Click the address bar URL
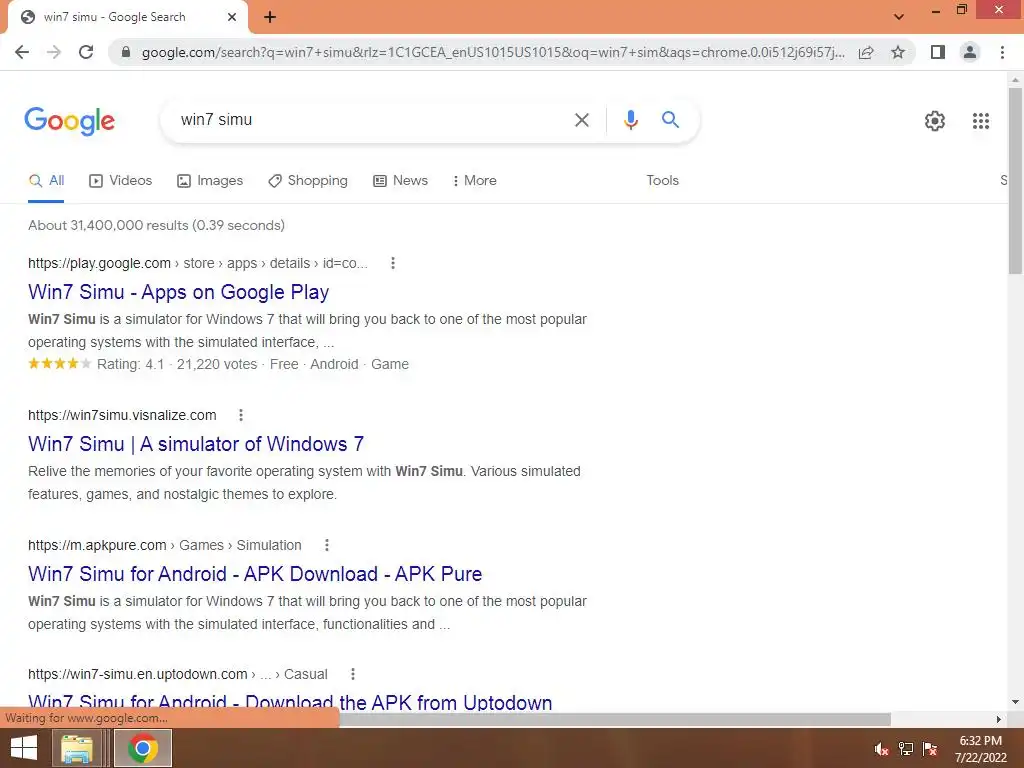 click(x=493, y=52)
